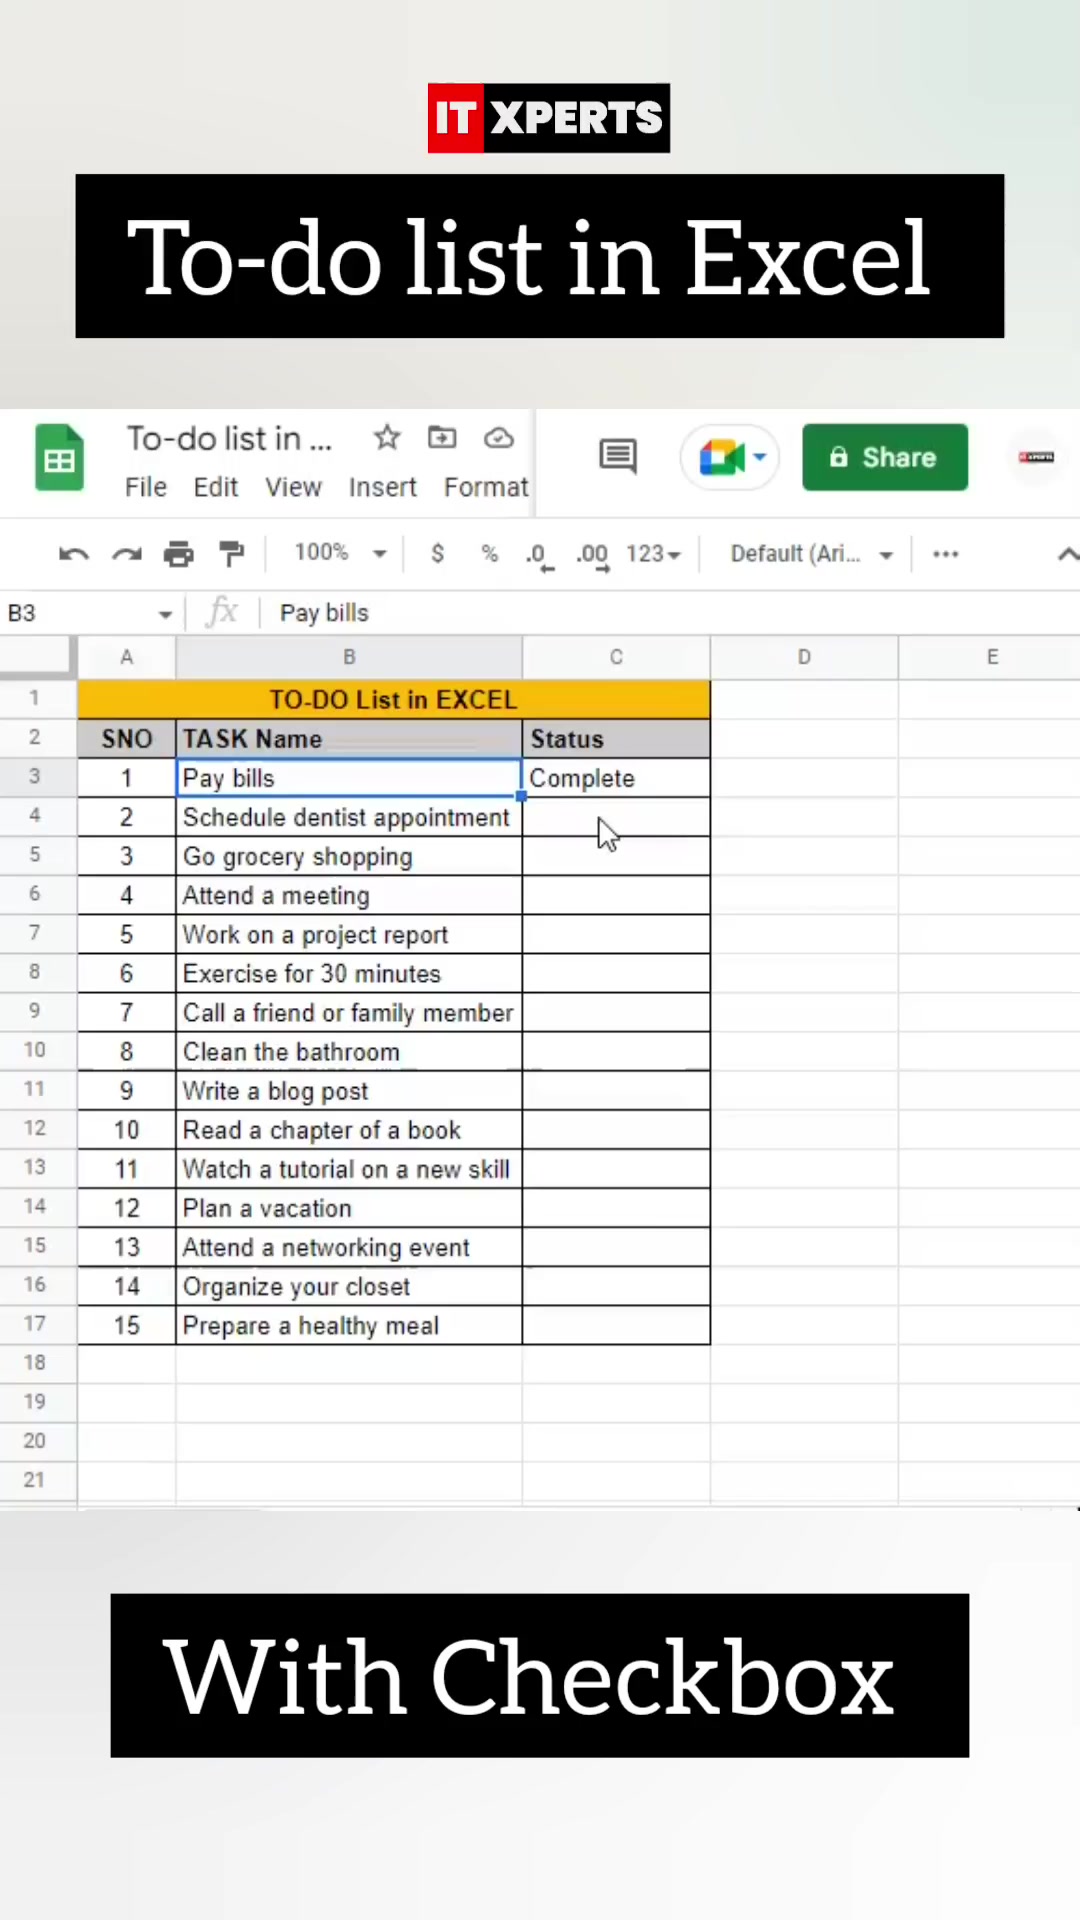Select column A header

click(127, 657)
